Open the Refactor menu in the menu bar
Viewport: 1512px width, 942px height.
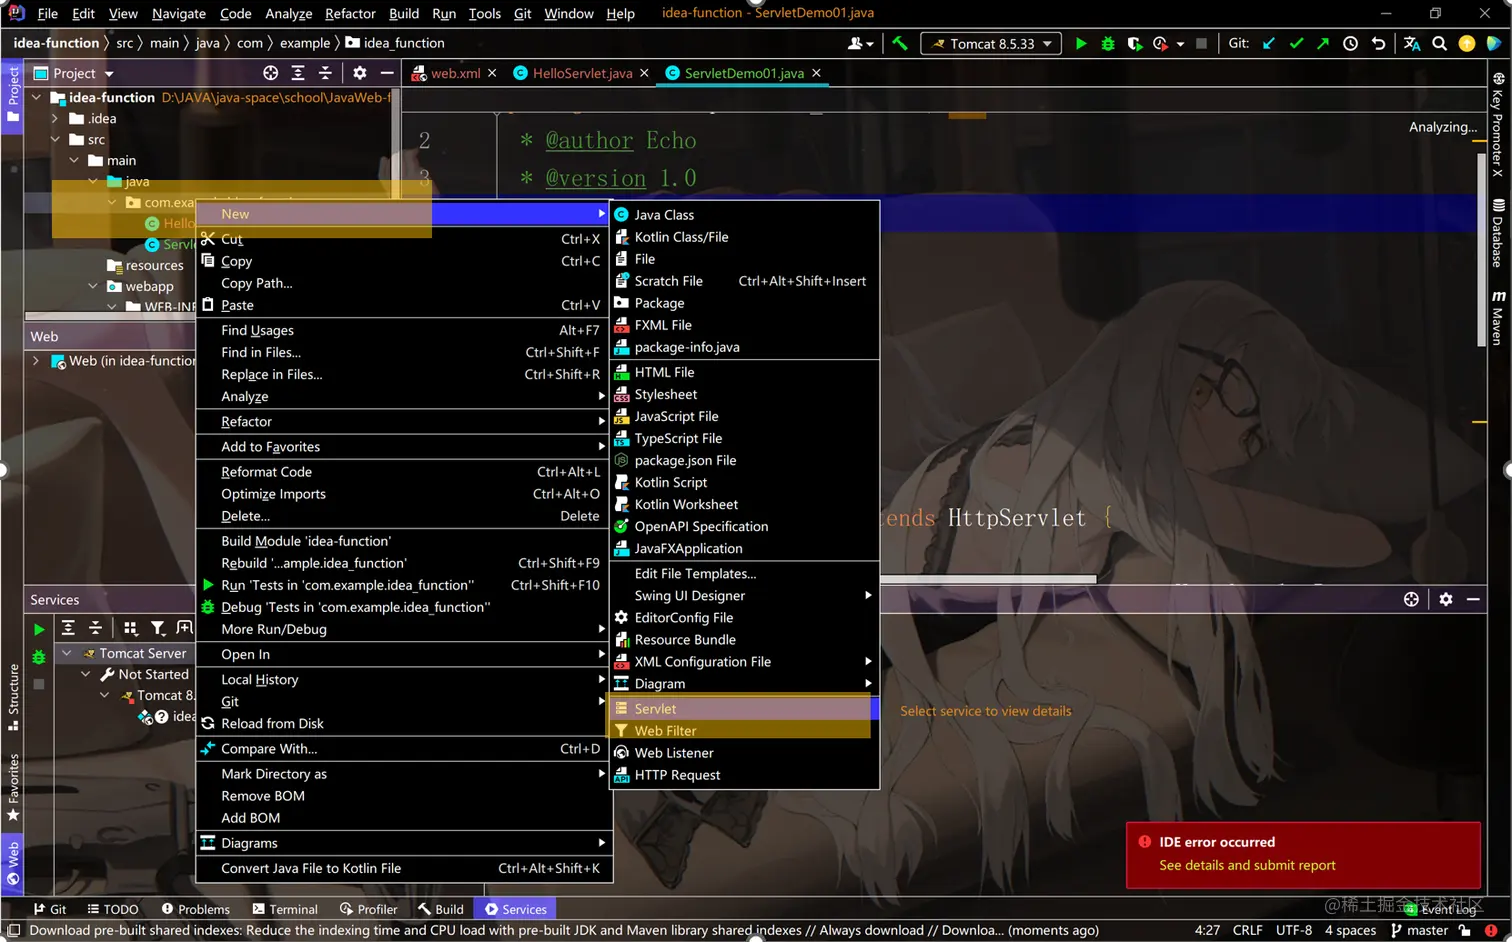[x=350, y=14]
